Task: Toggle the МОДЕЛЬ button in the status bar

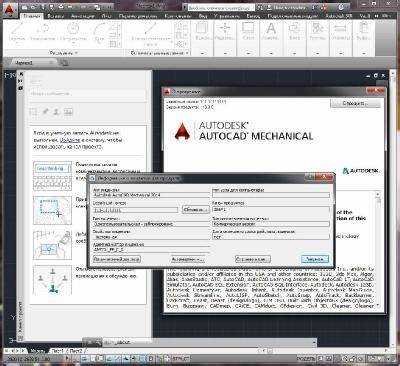Action: pos(306,359)
